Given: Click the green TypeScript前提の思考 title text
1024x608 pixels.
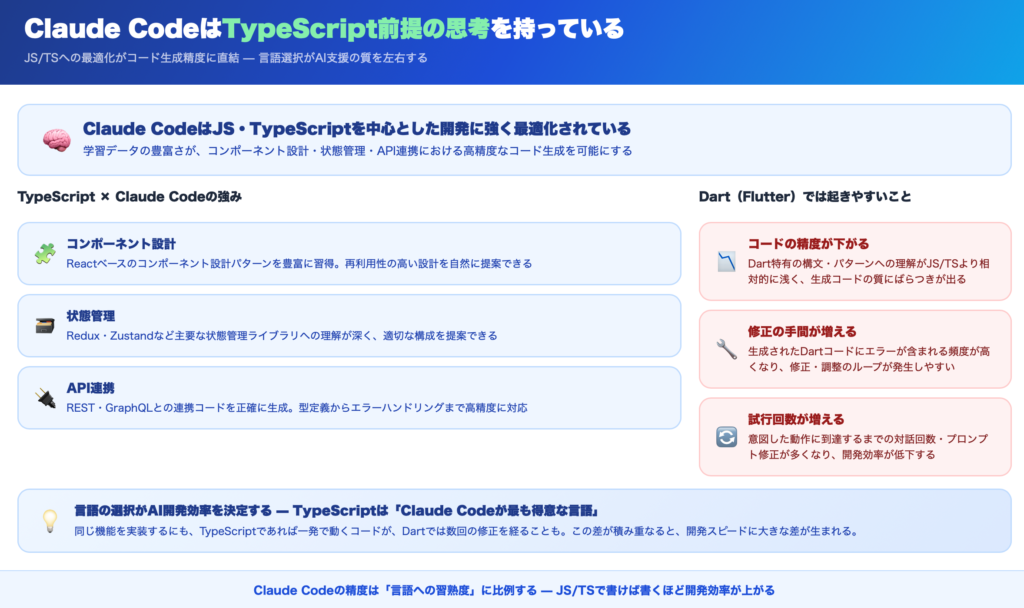Looking at the screenshot, I should (356, 29).
